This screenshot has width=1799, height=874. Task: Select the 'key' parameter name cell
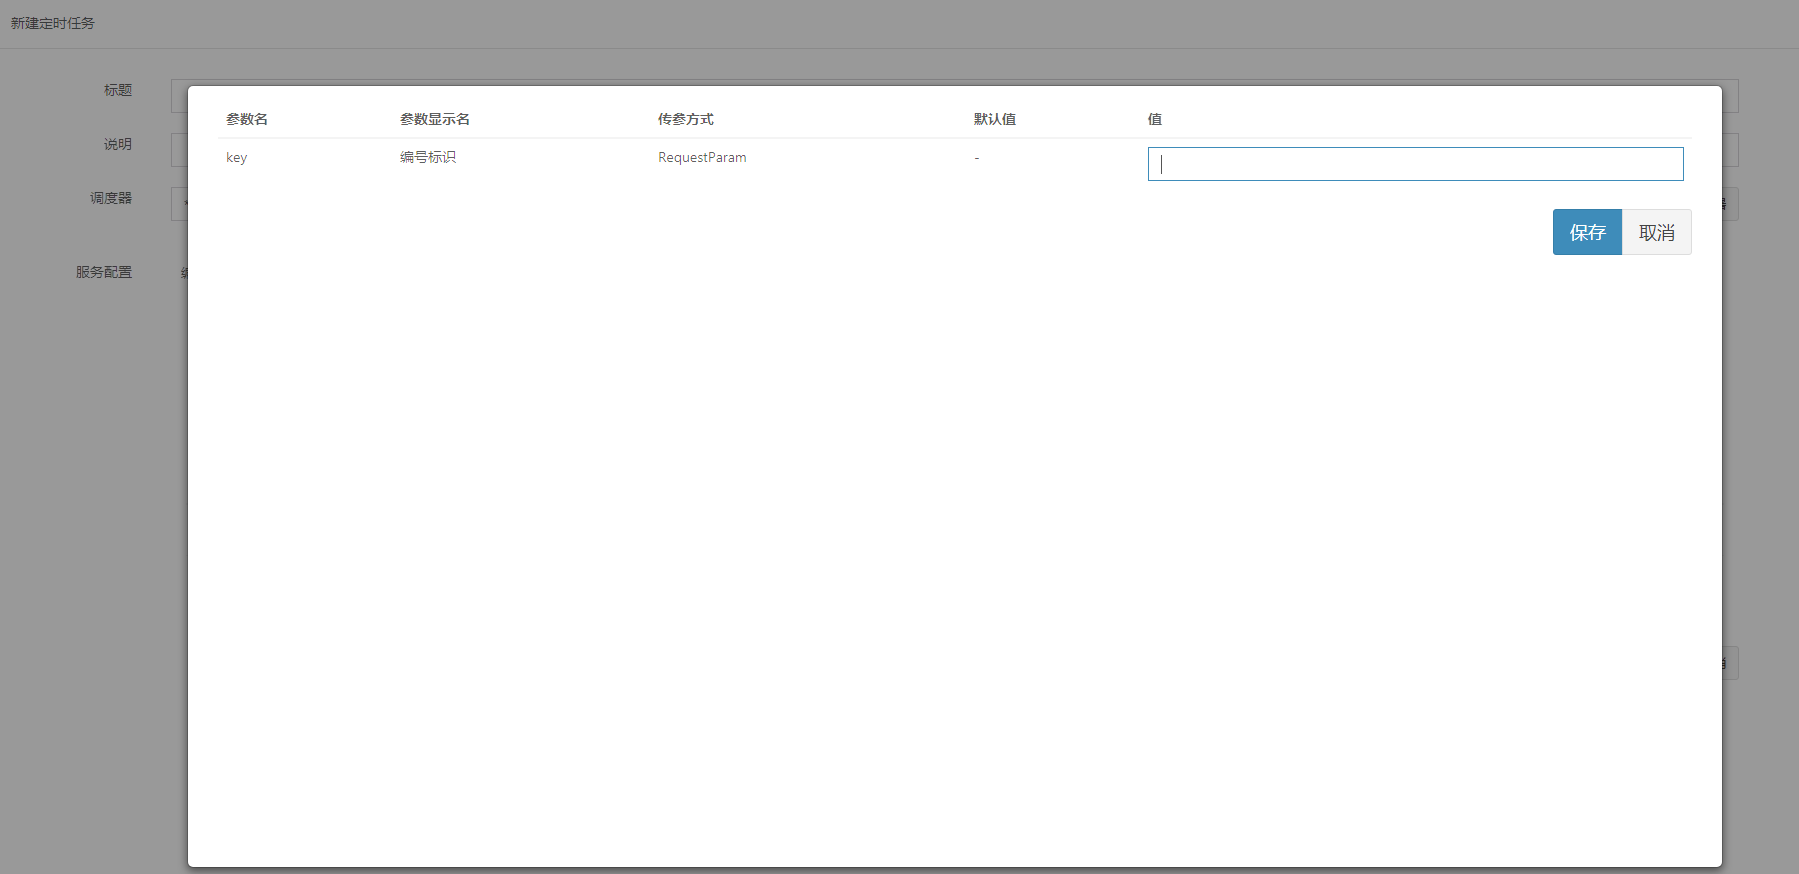point(236,158)
